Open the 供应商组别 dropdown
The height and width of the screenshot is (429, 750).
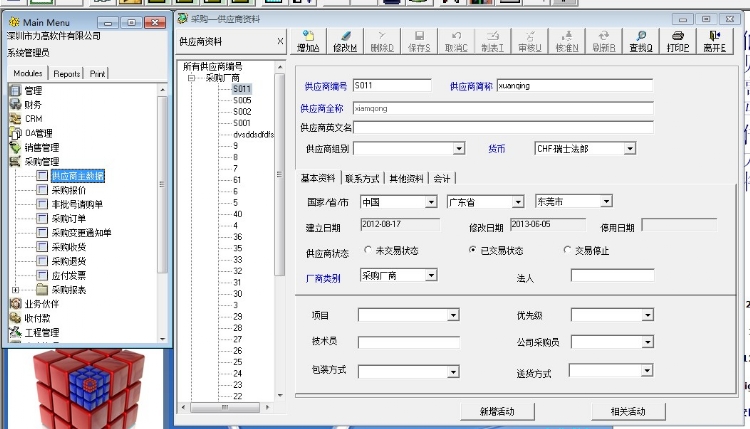(x=459, y=148)
